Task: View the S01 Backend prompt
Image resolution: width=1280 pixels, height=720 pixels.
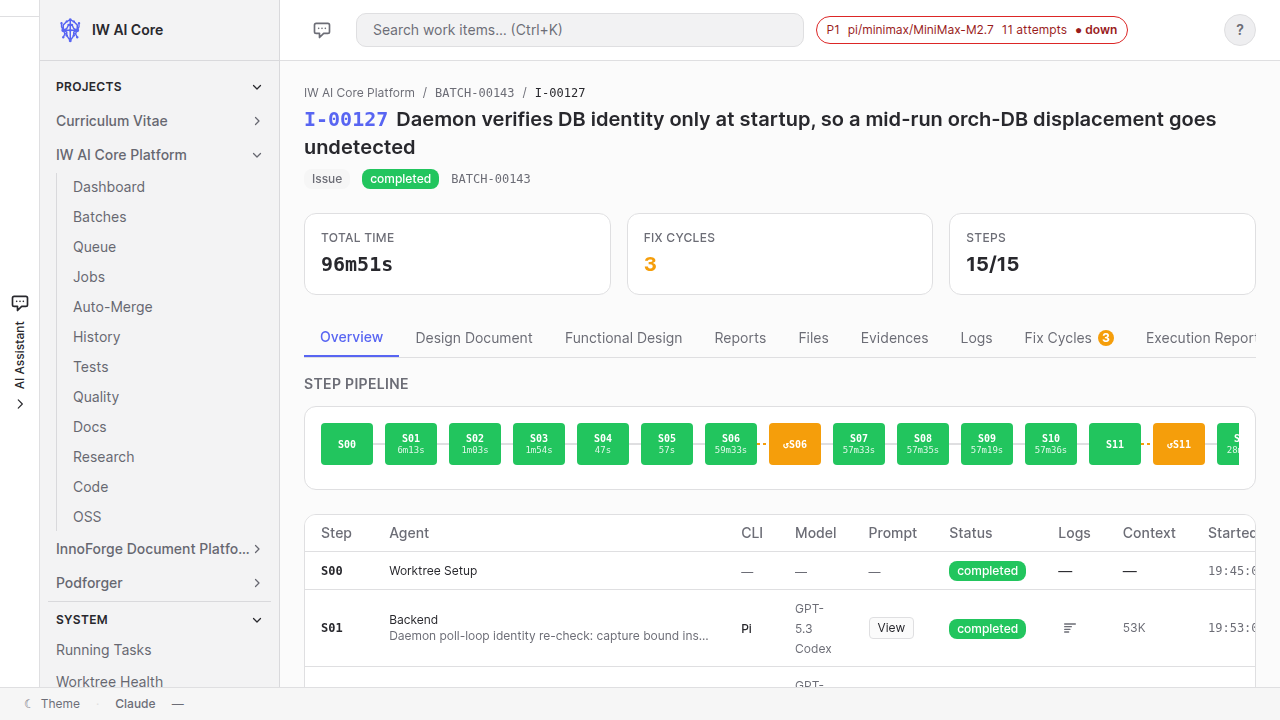Action: [891, 628]
